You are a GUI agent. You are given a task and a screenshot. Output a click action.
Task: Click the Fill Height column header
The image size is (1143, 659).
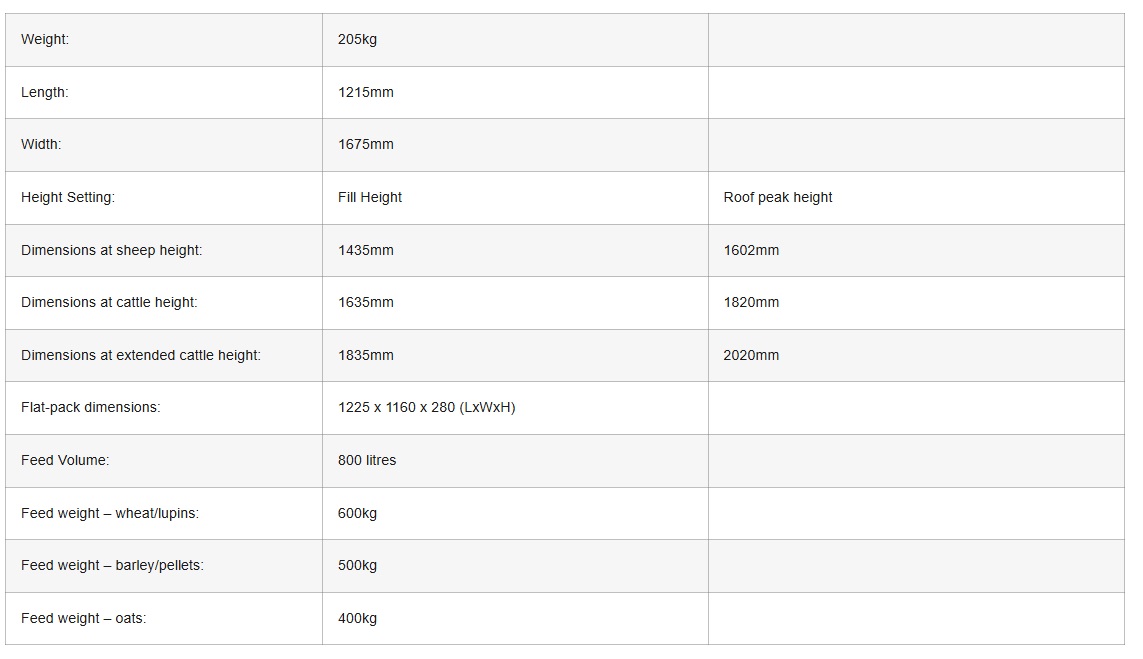coord(370,198)
